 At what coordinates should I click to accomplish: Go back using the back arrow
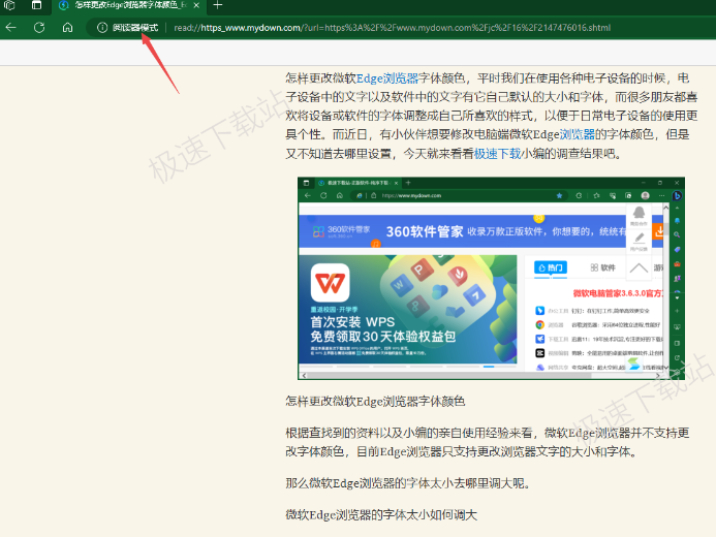pos(11,27)
